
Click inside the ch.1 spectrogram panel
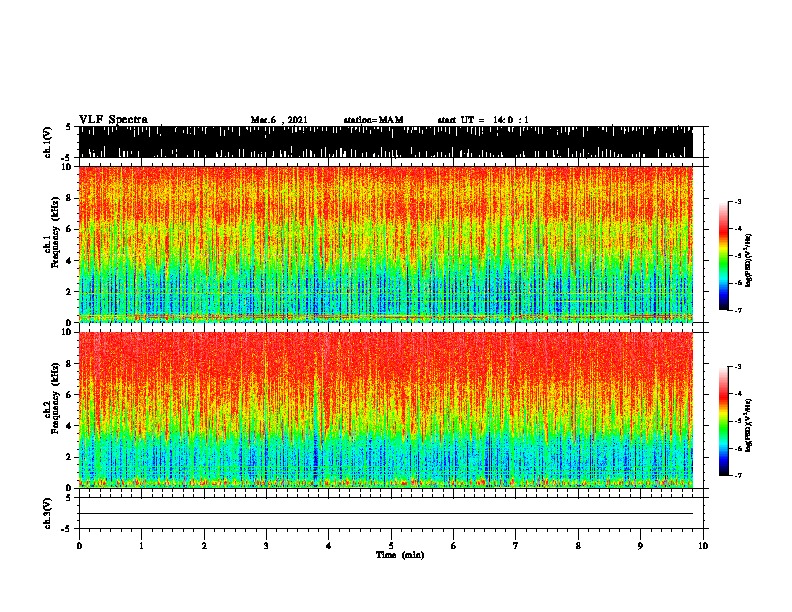pos(385,244)
